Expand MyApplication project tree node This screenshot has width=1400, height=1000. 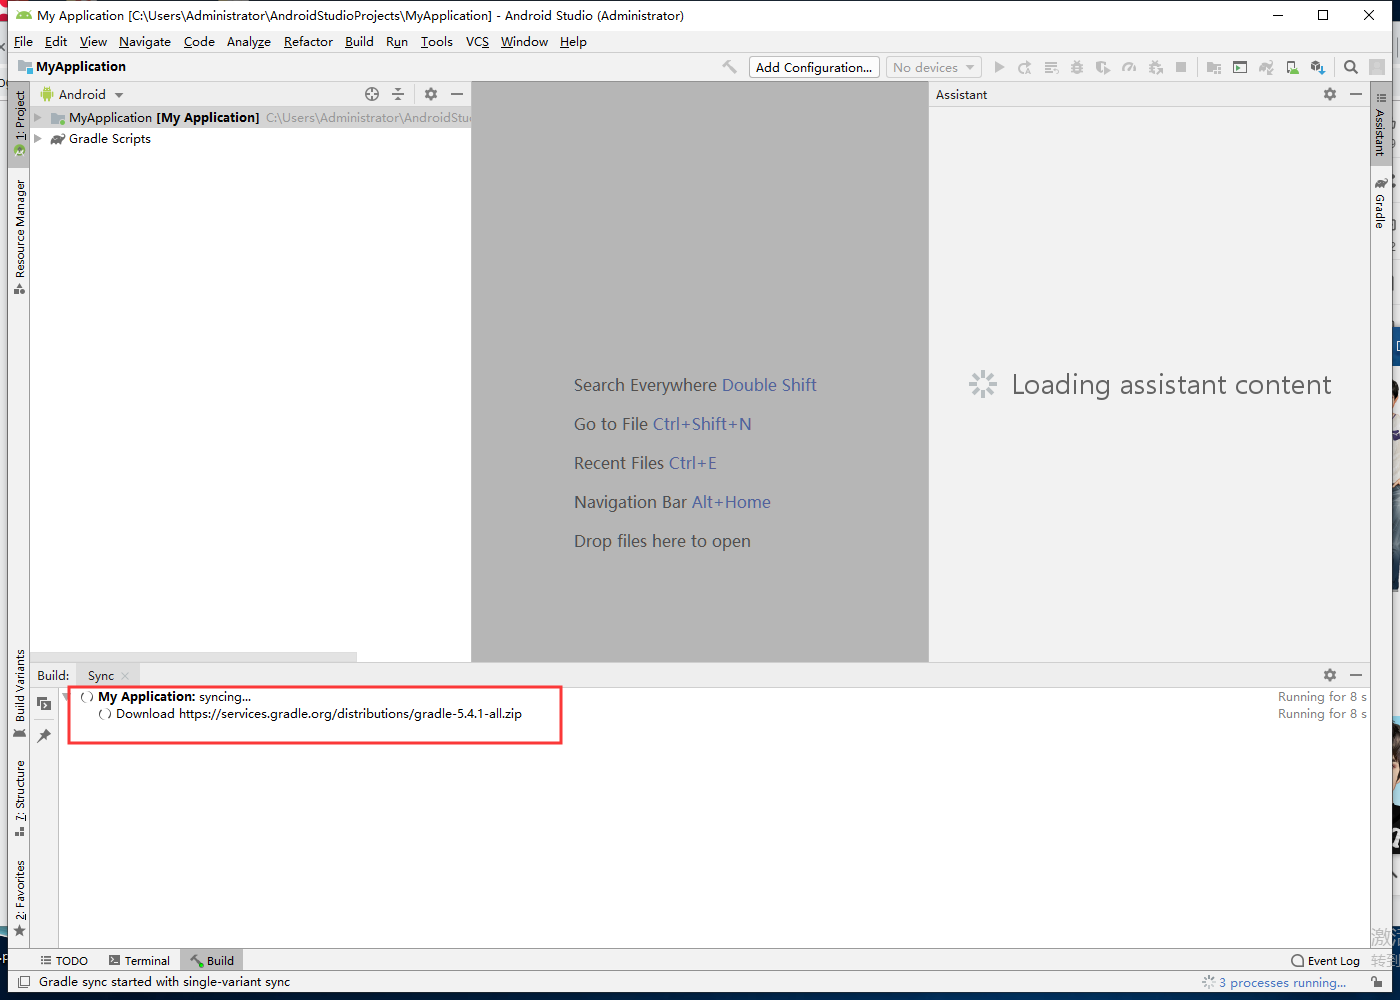coord(38,118)
